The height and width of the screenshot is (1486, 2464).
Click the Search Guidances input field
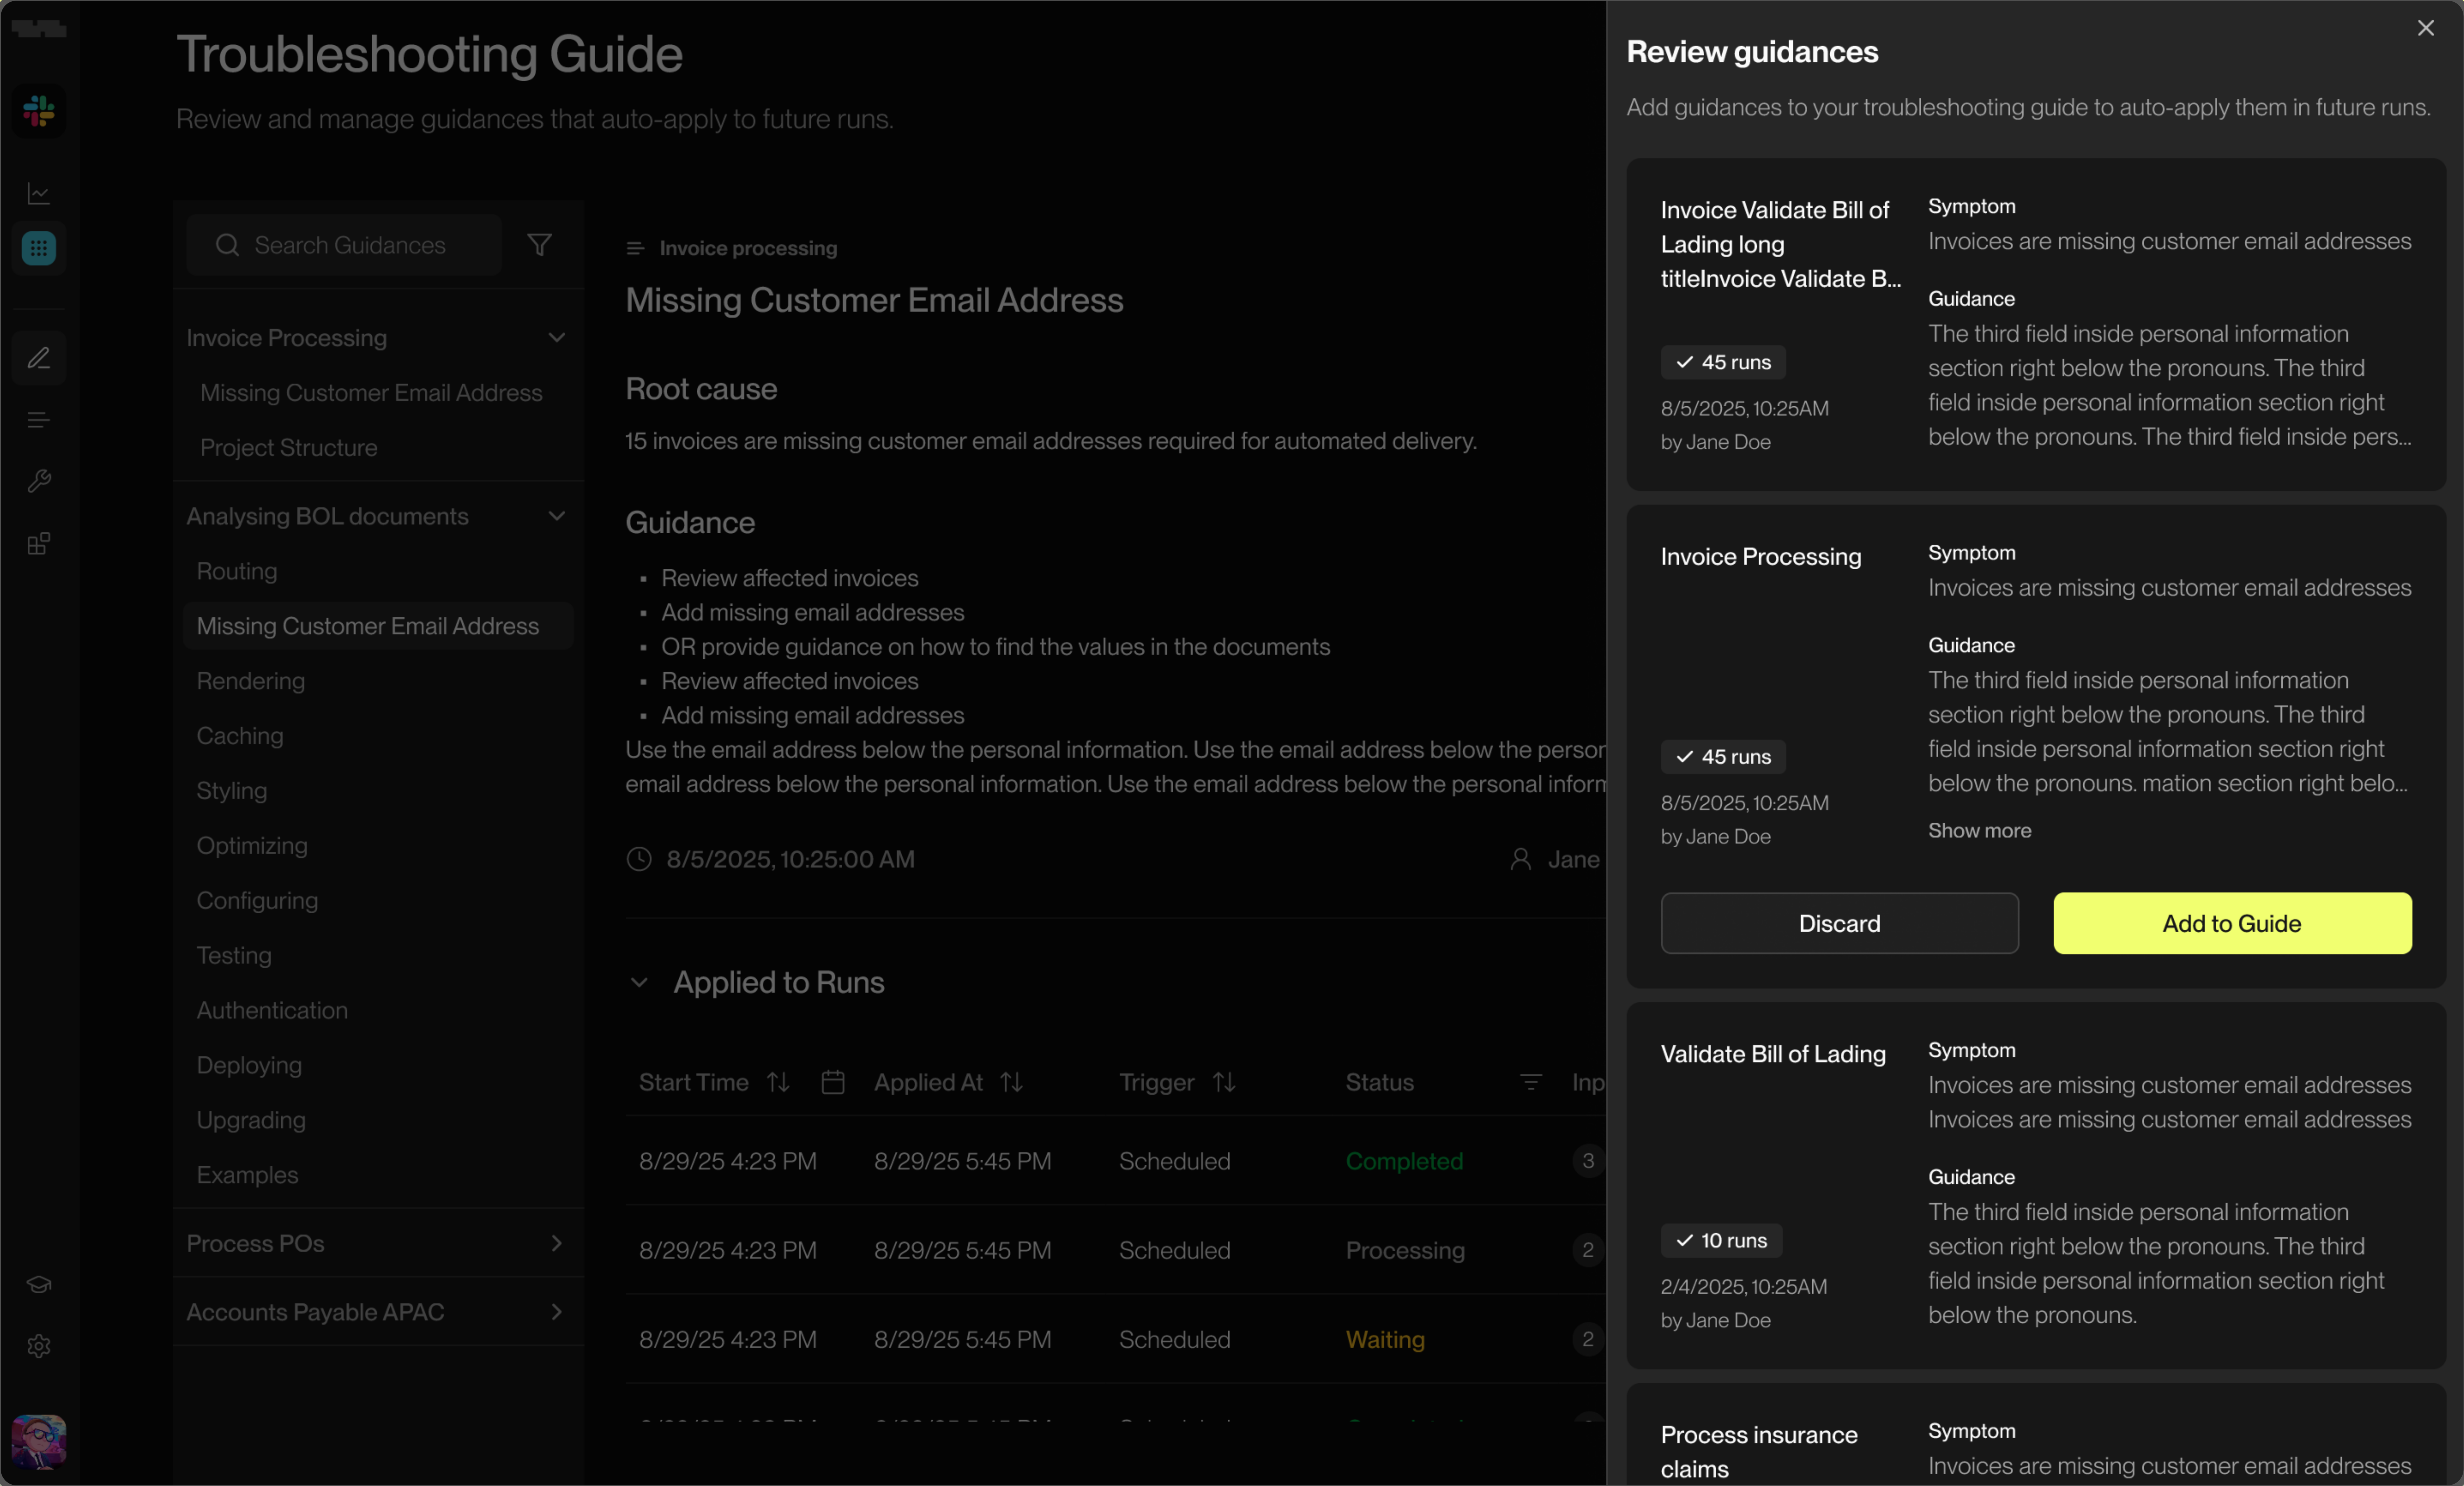click(350, 245)
